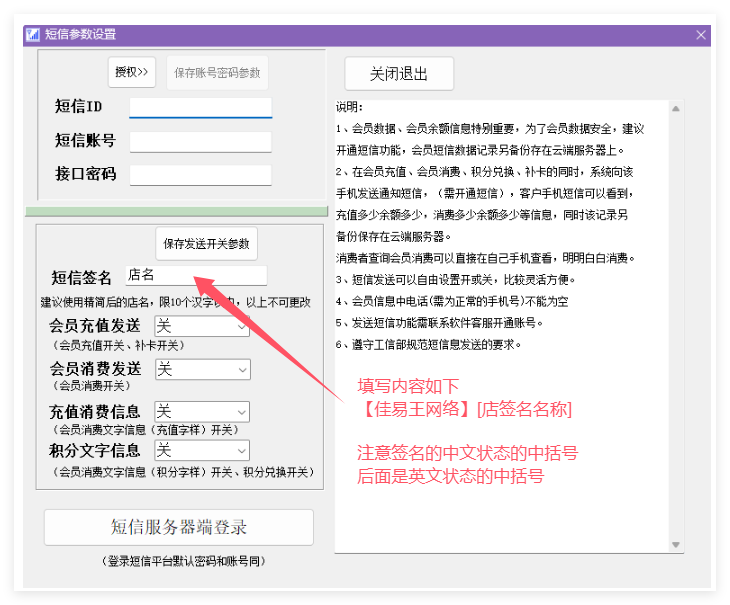Open the 积分文字信息 dropdown
The image size is (730, 605).
[x=202, y=450]
